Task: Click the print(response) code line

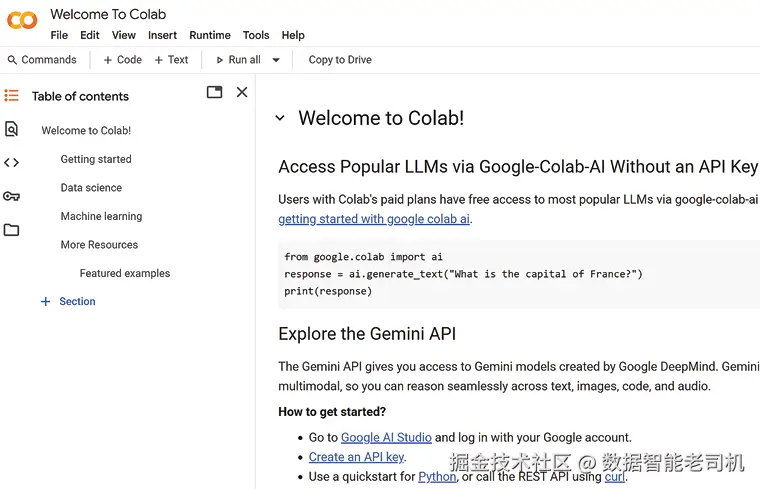Action: coord(328,291)
